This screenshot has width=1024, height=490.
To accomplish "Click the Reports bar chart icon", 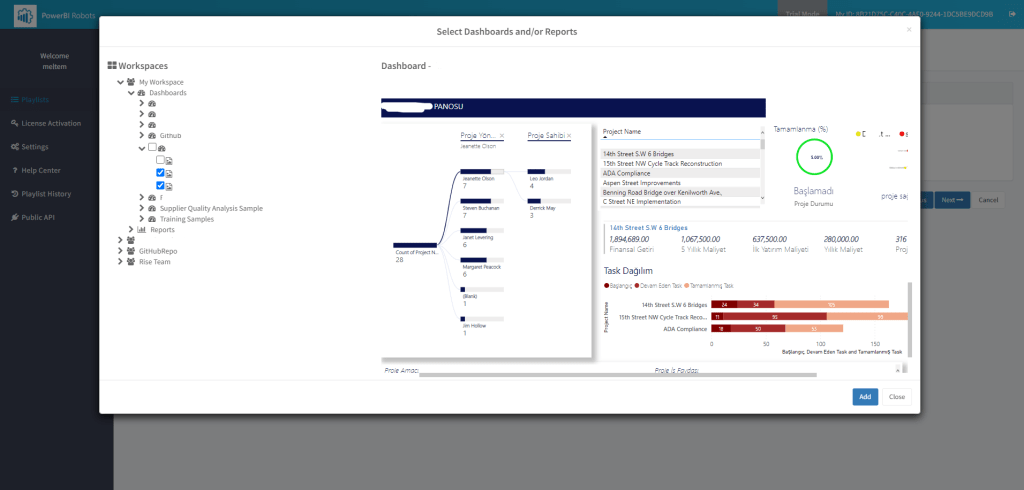I will [141, 229].
